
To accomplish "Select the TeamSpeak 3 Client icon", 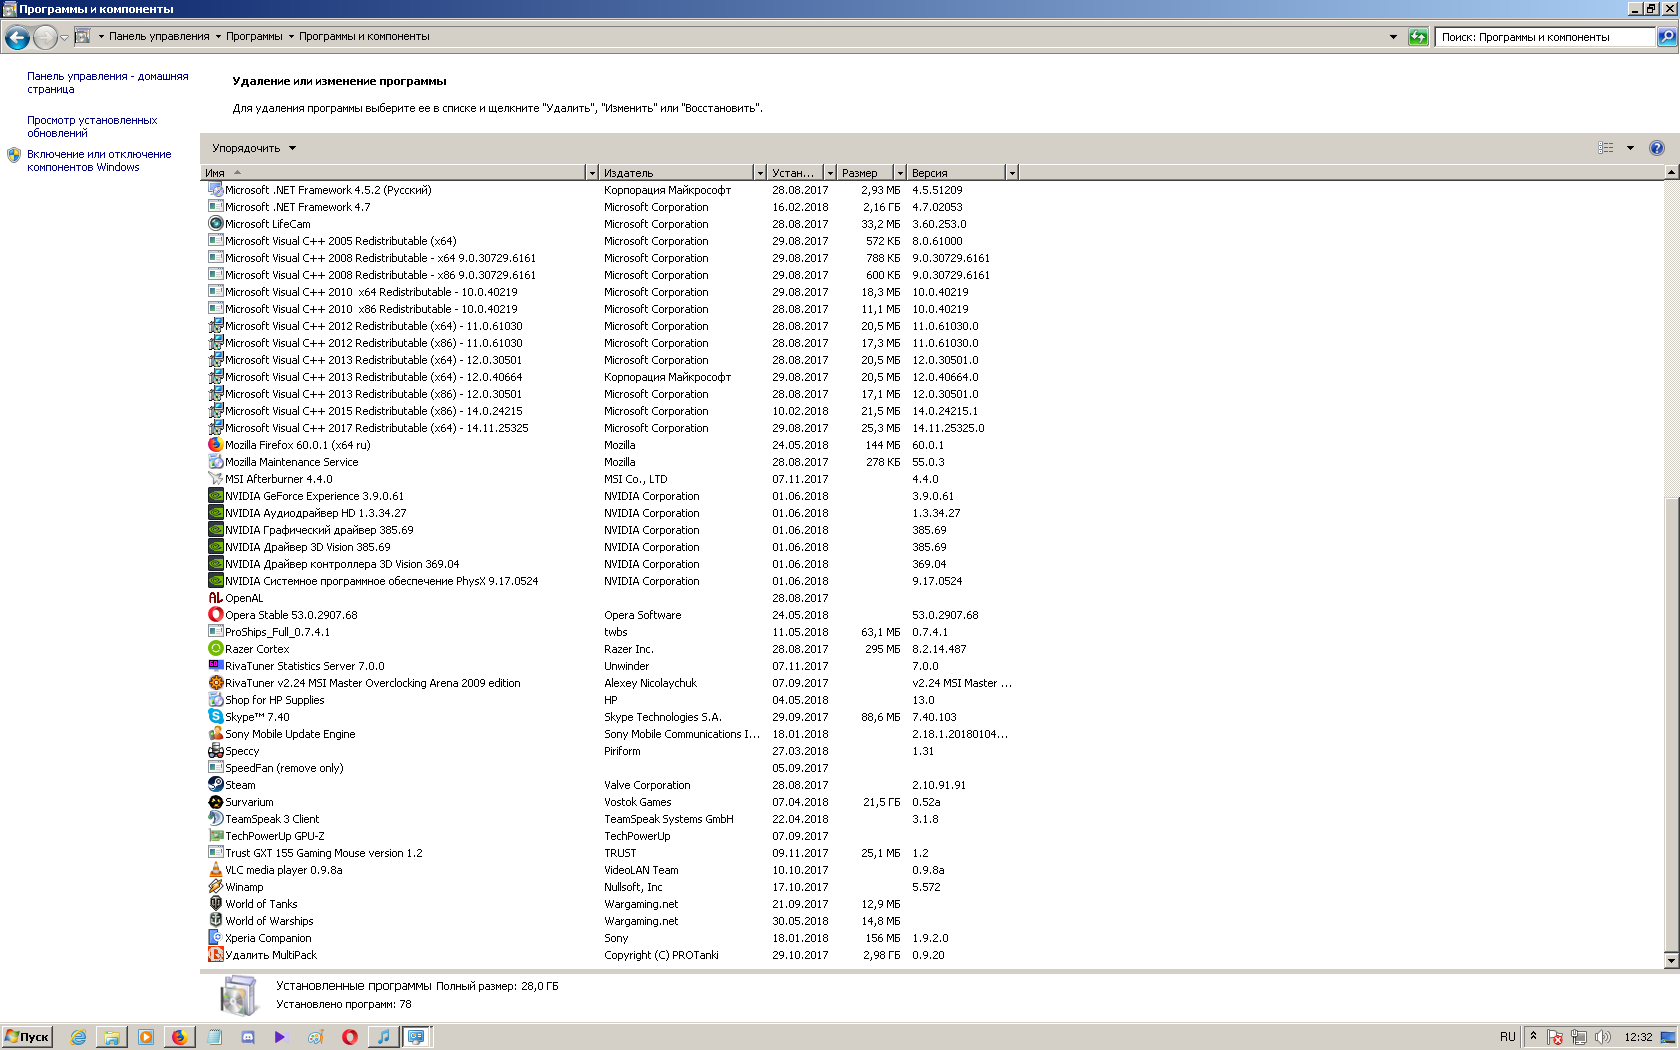I will (215, 819).
